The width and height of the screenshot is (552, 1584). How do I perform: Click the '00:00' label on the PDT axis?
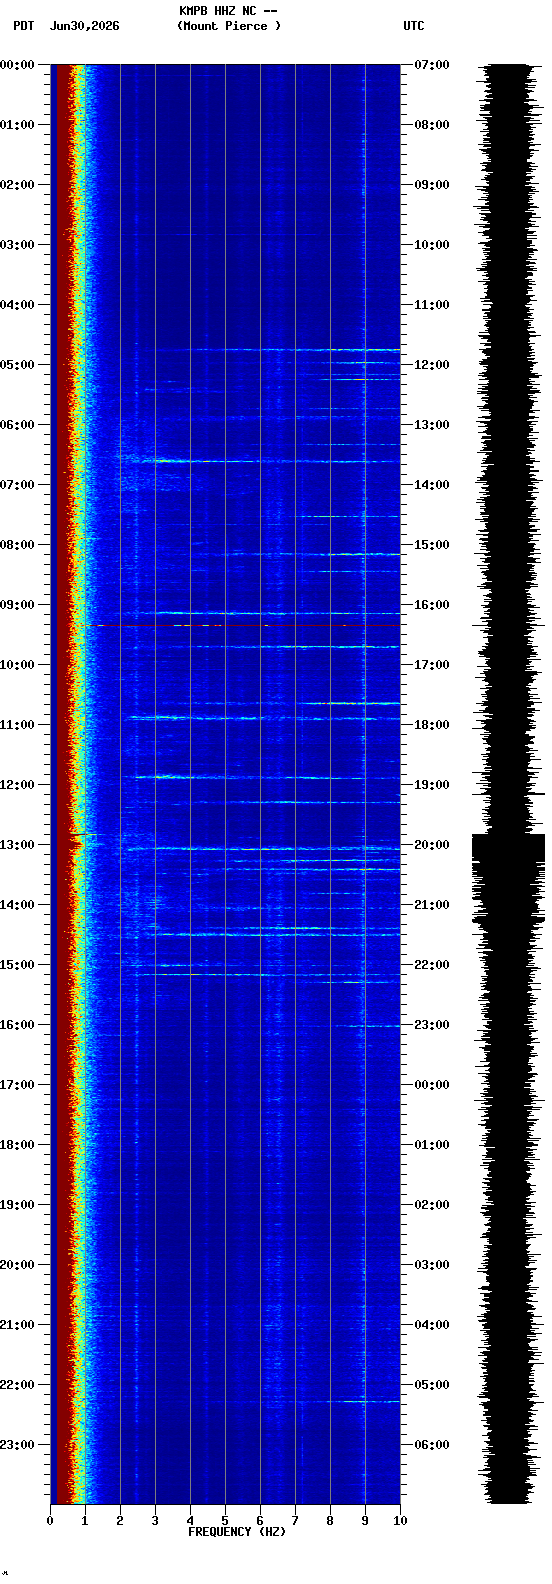(x=17, y=65)
